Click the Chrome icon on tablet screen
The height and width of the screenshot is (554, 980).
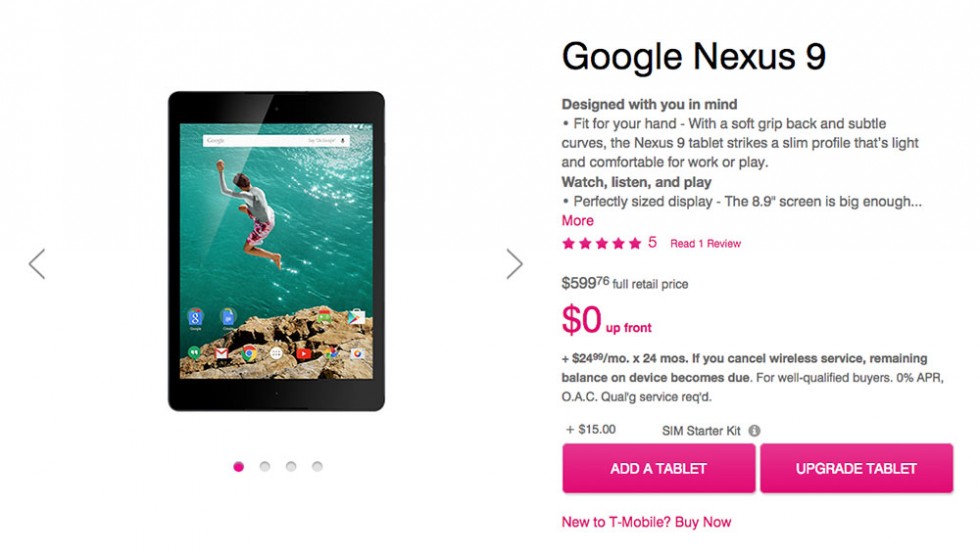[x=248, y=353]
